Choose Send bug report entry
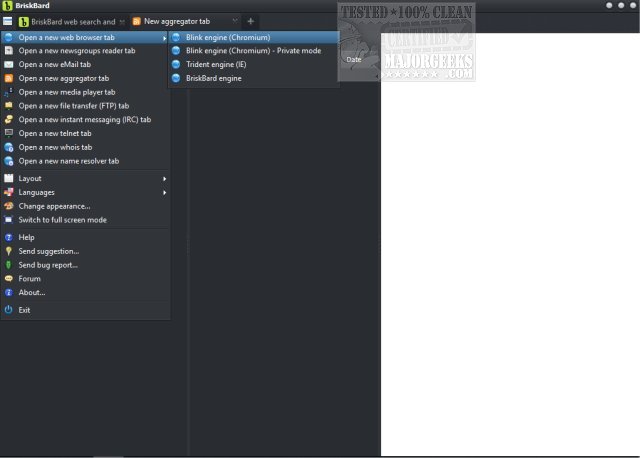This screenshot has height=458, width=640. point(85,265)
